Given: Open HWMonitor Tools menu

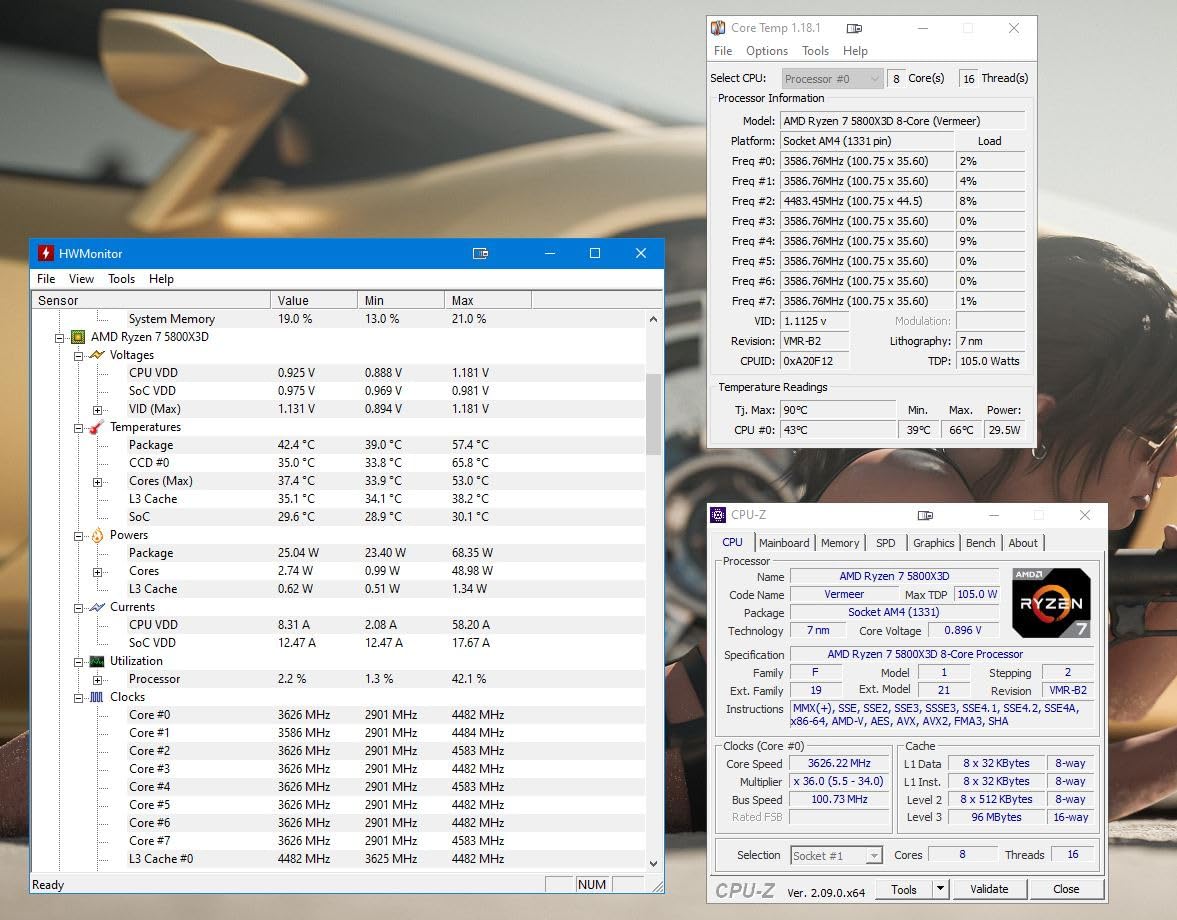Looking at the screenshot, I should tap(121, 278).
